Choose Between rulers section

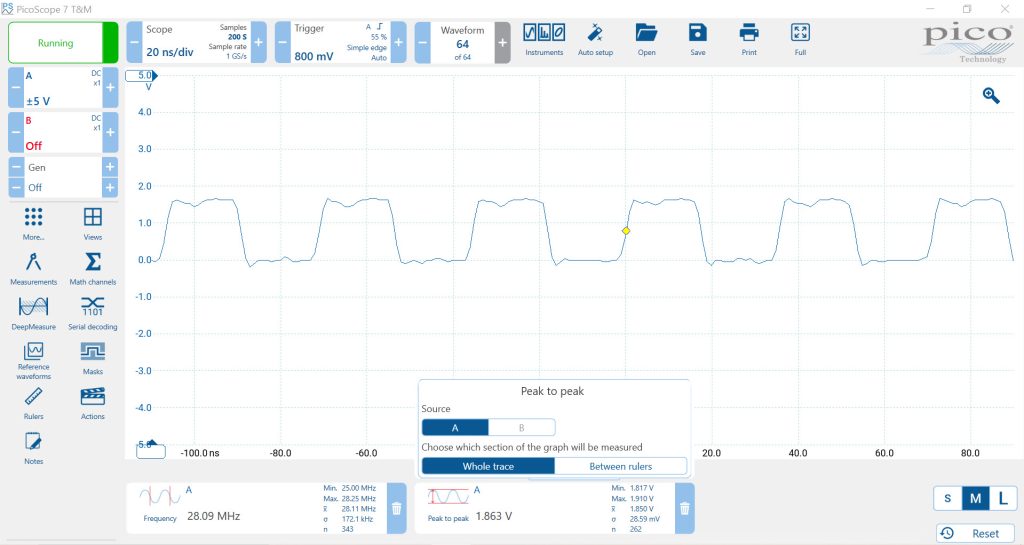coord(620,466)
